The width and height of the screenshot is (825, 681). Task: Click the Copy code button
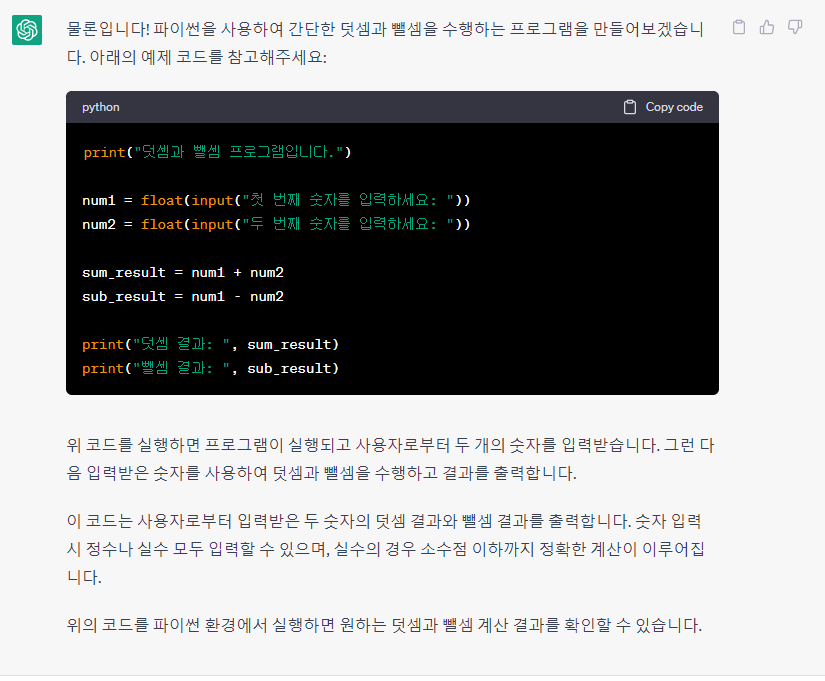[x=663, y=107]
